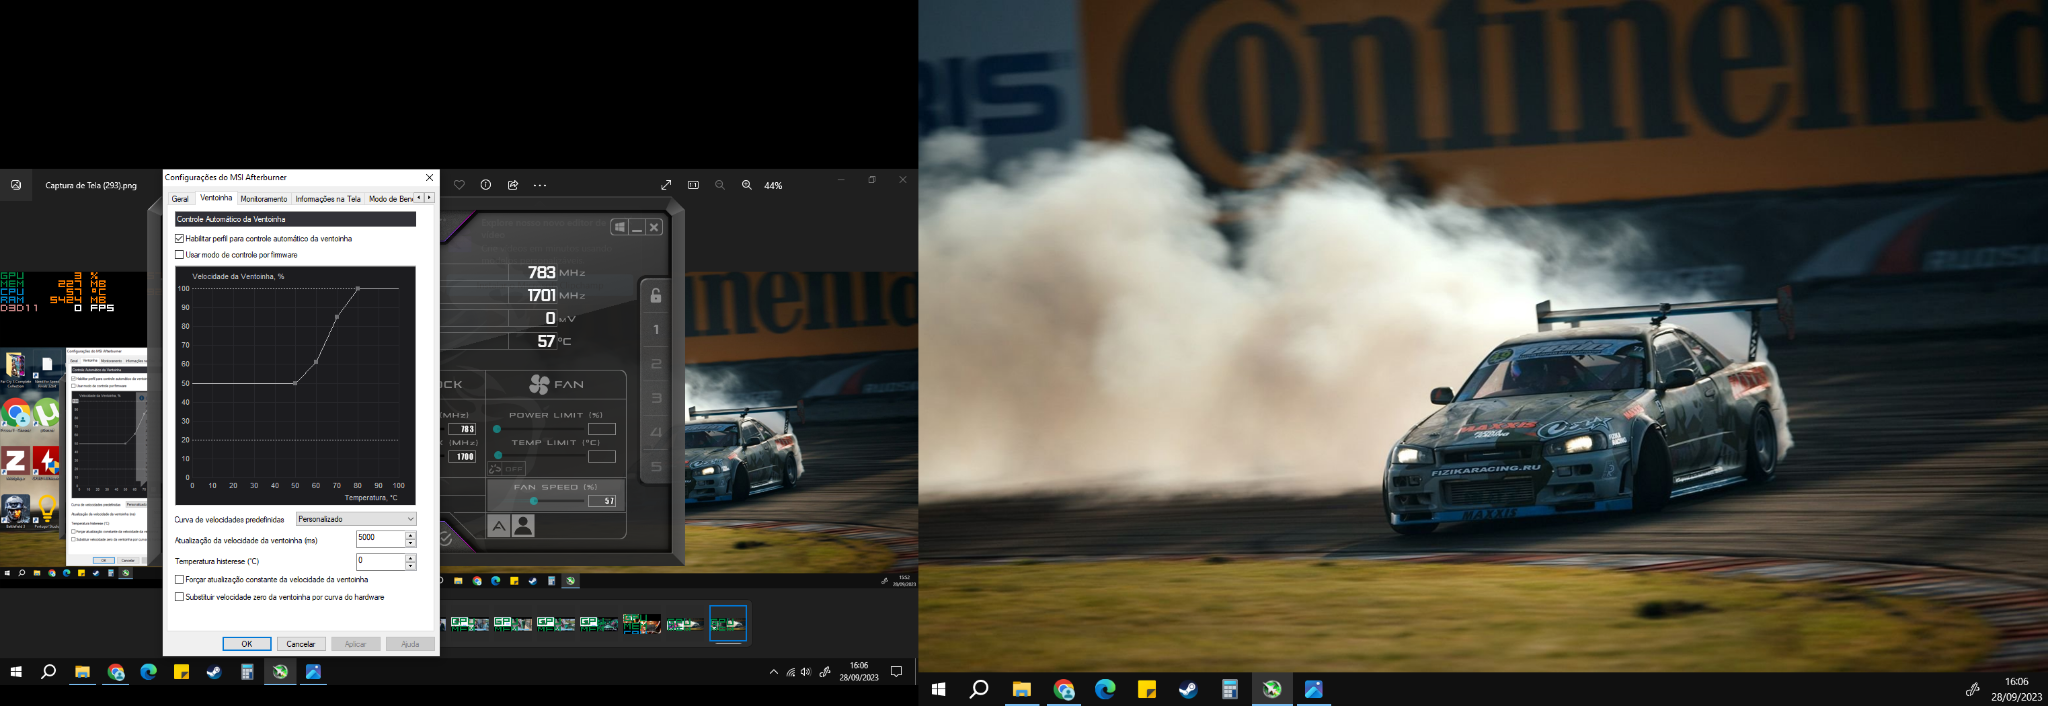Open Chrome on taskbar below the Photos window

click(x=116, y=672)
